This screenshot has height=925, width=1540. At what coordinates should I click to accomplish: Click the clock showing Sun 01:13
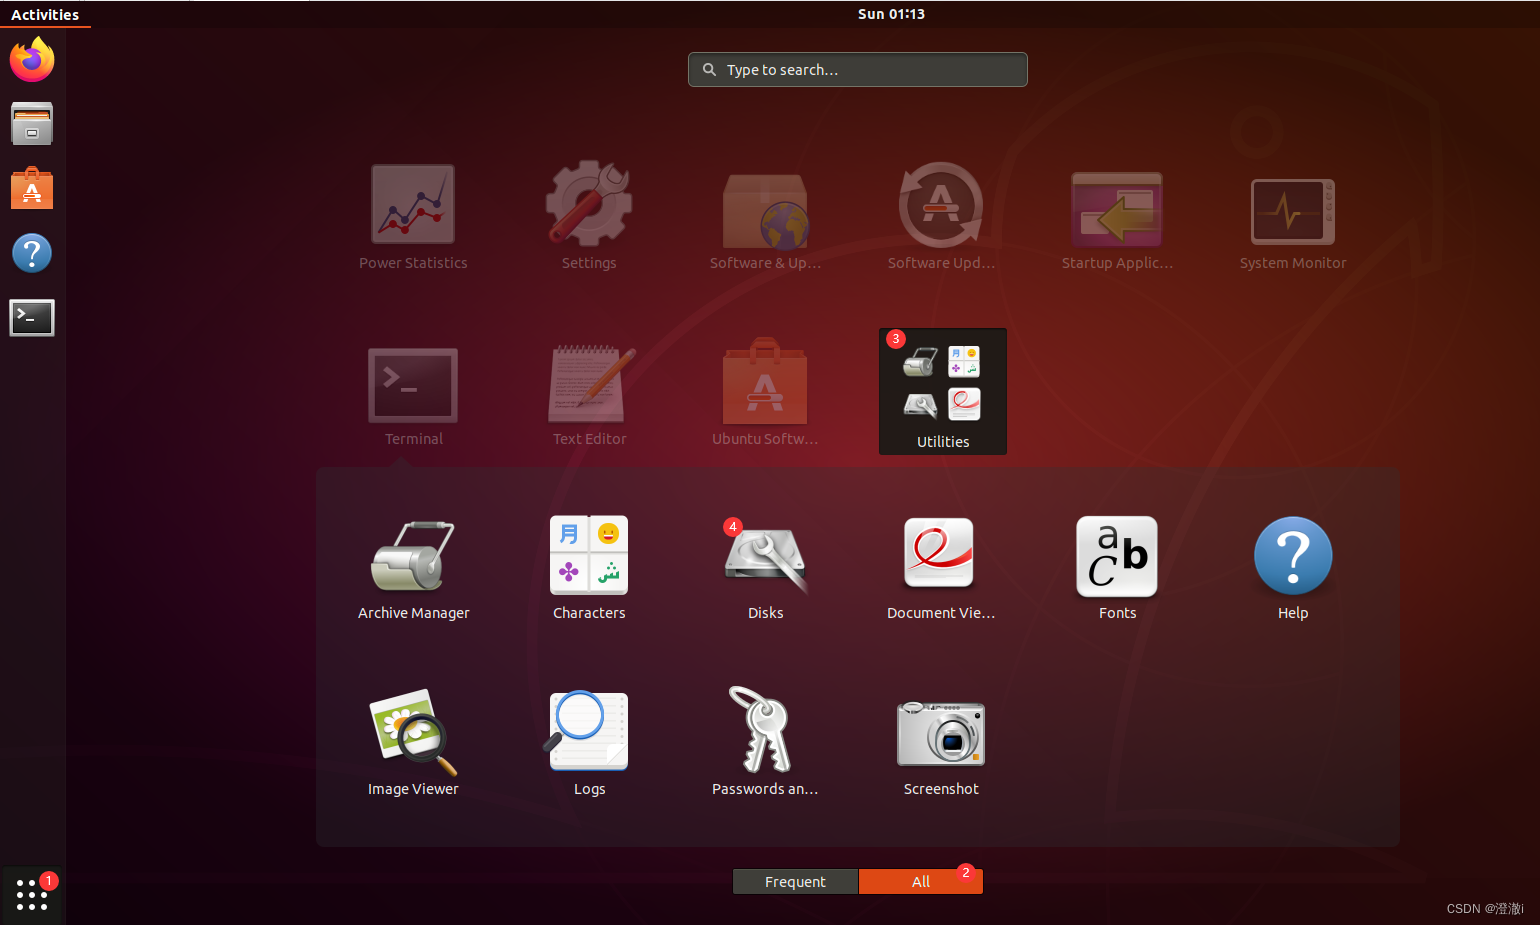[891, 14]
